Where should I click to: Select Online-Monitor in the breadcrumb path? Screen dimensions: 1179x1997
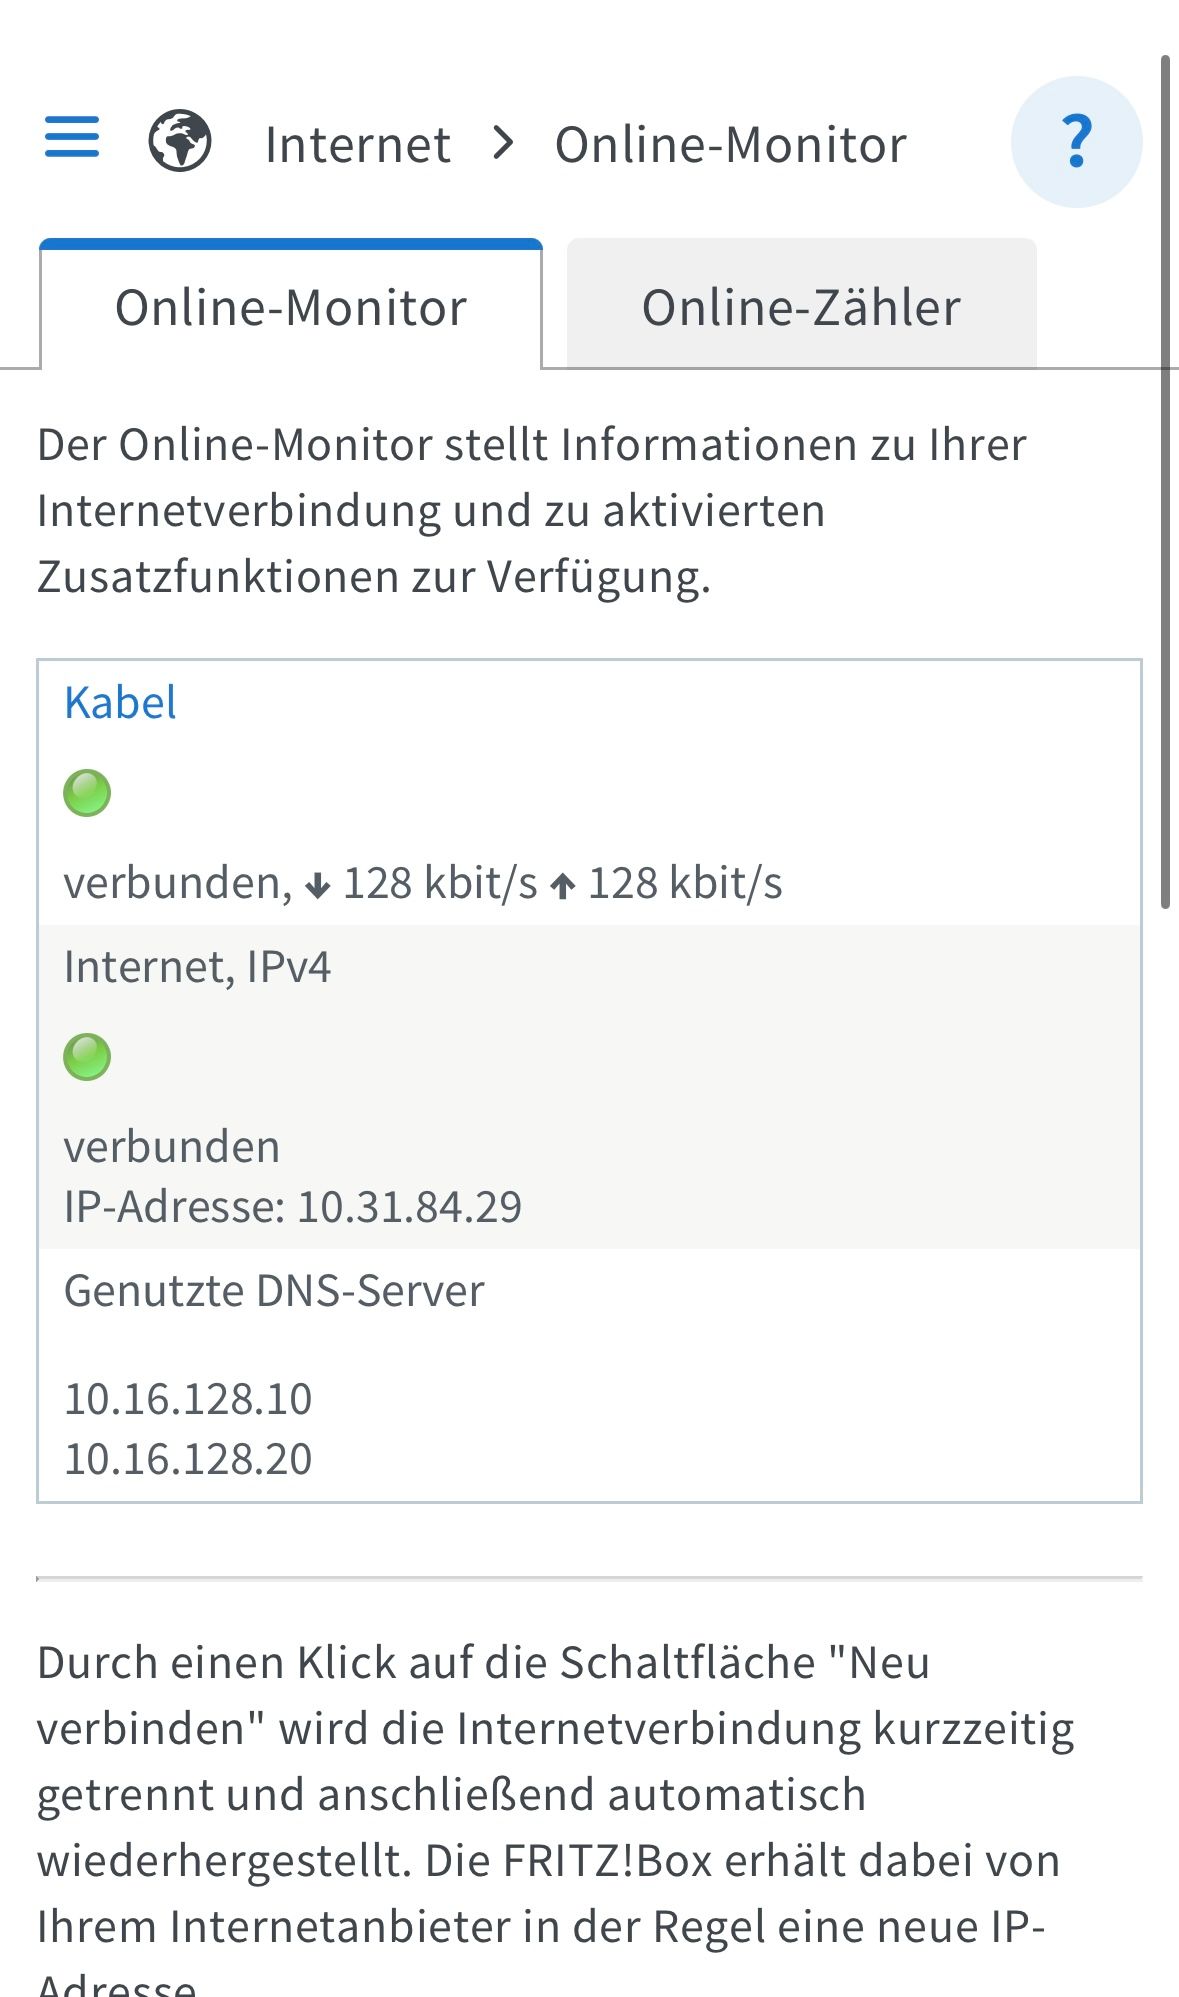[728, 143]
